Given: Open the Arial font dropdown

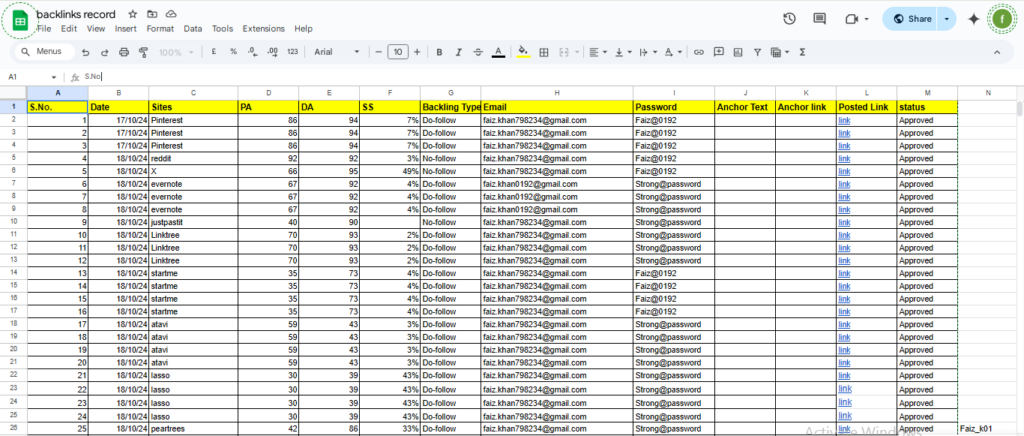Looking at the screenshot, I should click(x=337, y=52).
